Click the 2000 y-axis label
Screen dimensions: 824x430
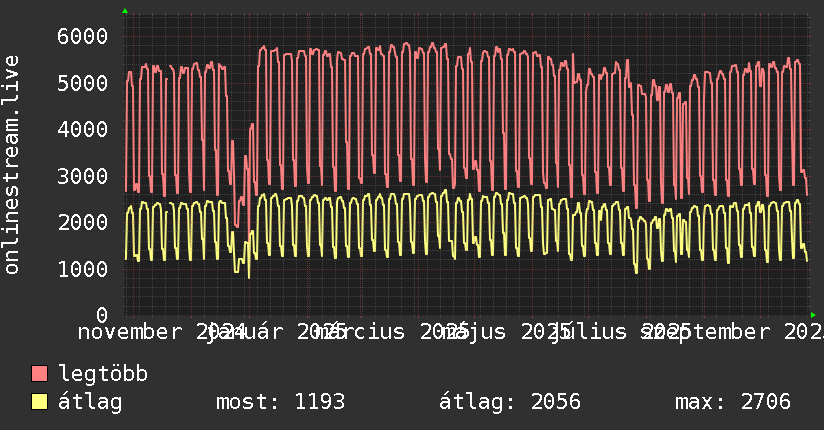click(83, 222)
